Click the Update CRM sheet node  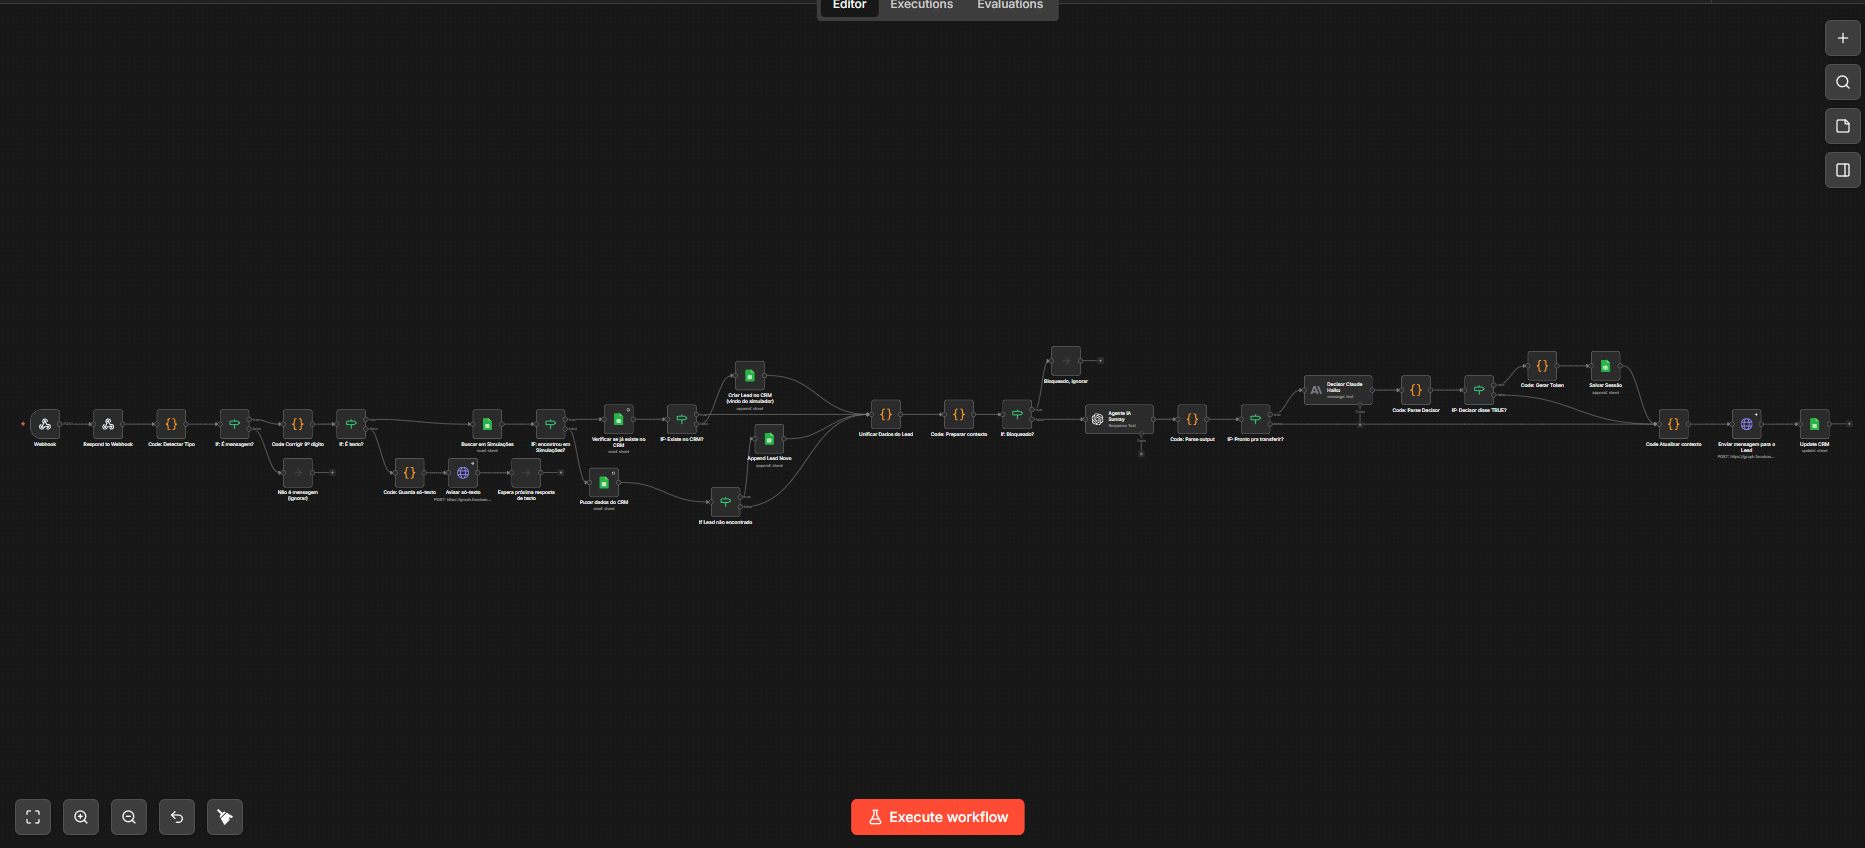click(1814, 424)
